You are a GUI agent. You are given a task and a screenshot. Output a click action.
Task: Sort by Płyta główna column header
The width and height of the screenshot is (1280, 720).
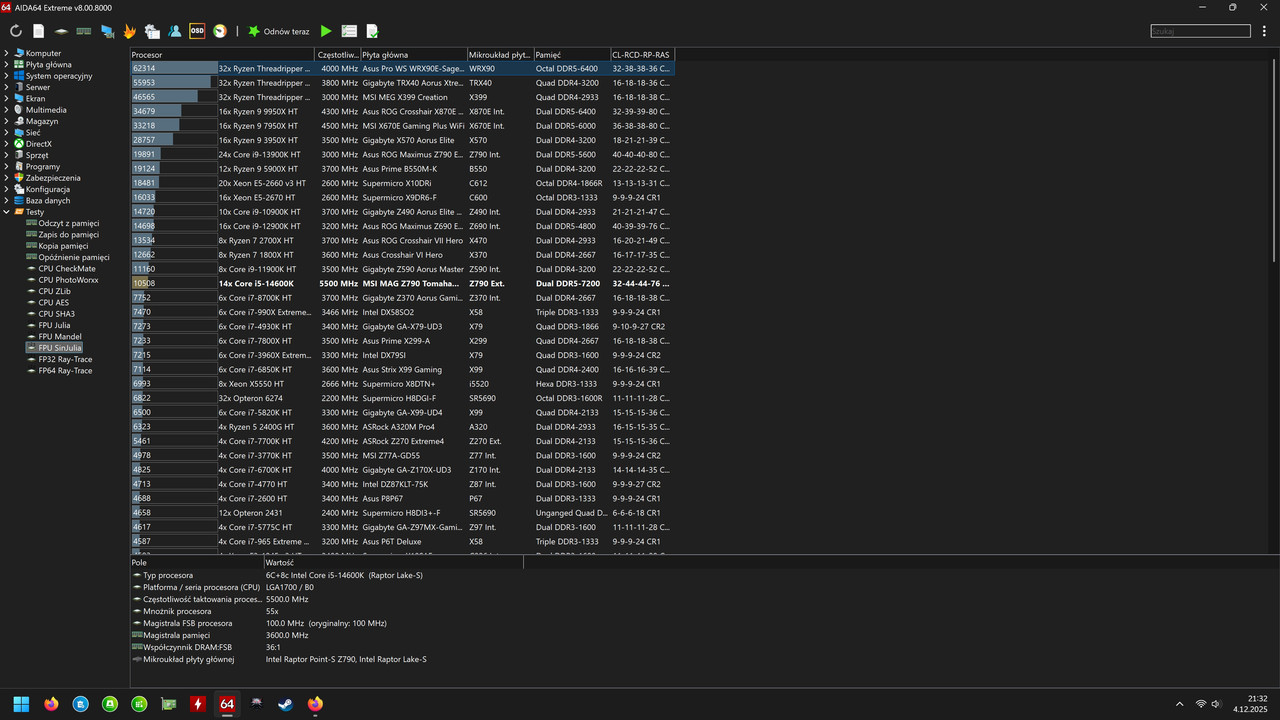(413, 55)
